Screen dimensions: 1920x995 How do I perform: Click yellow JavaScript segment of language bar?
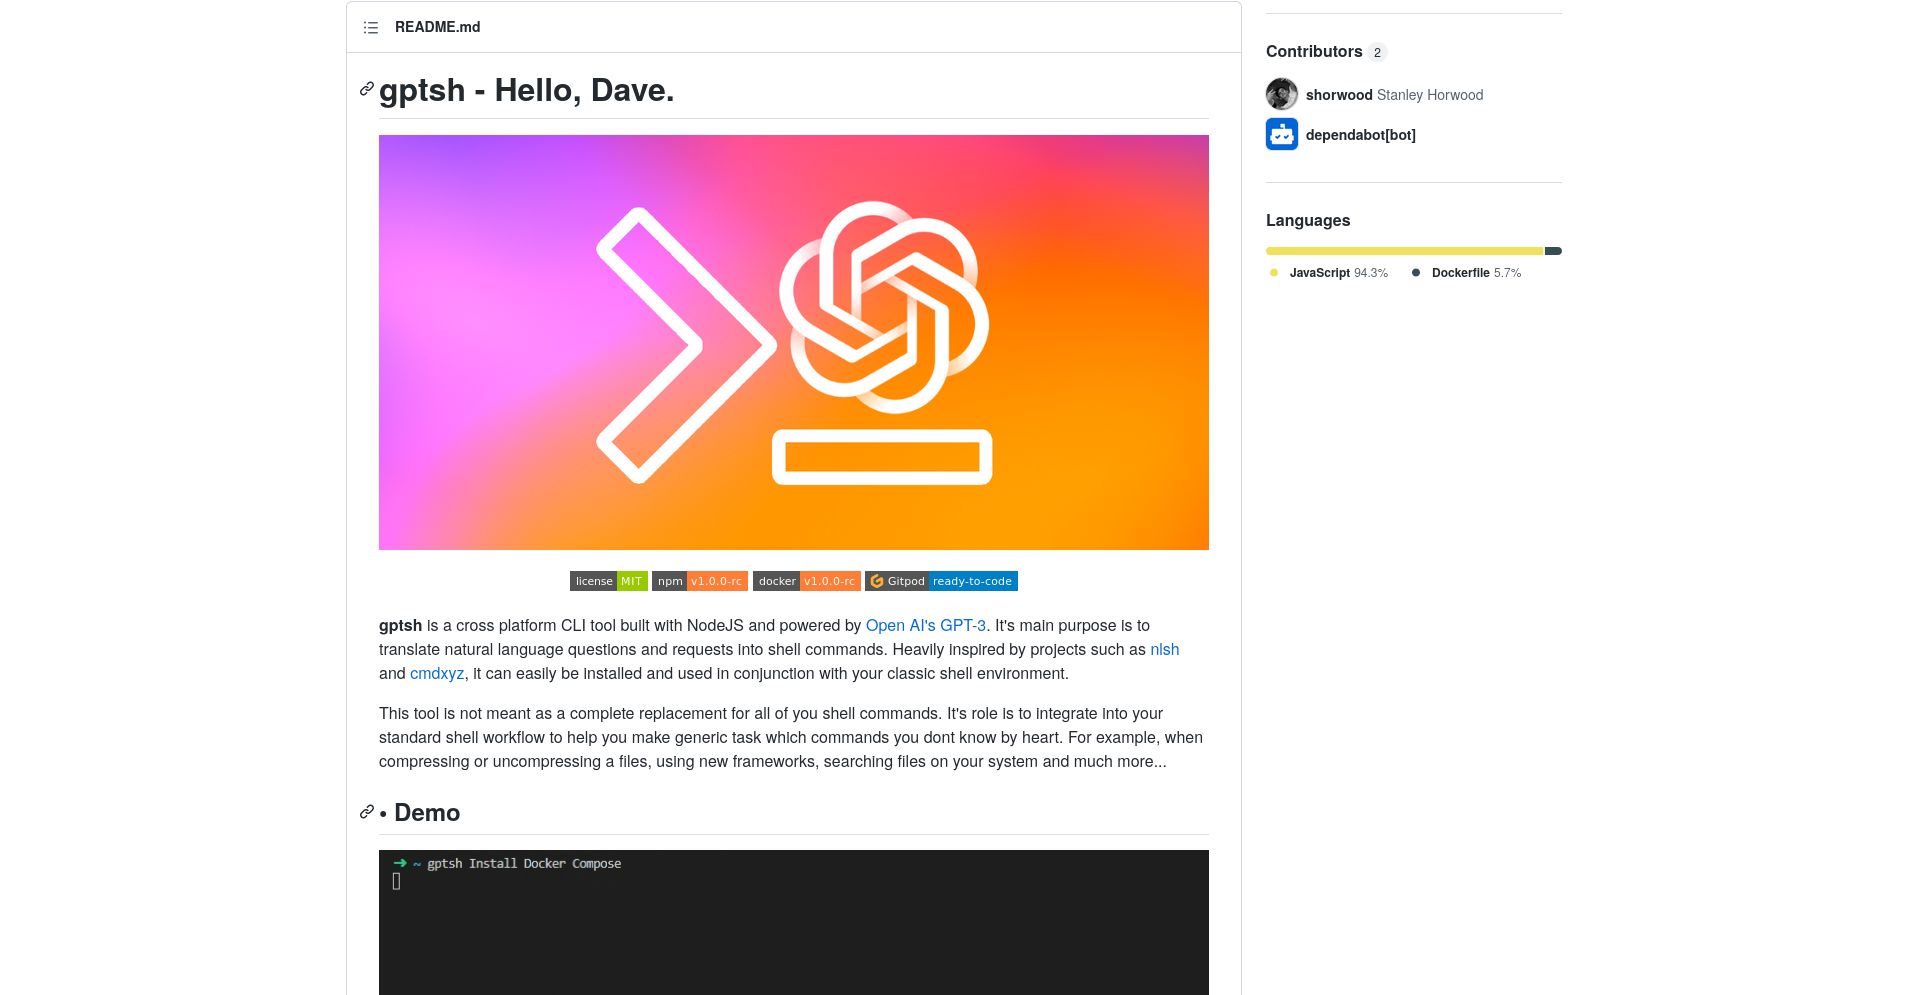tap(1405, 251)
